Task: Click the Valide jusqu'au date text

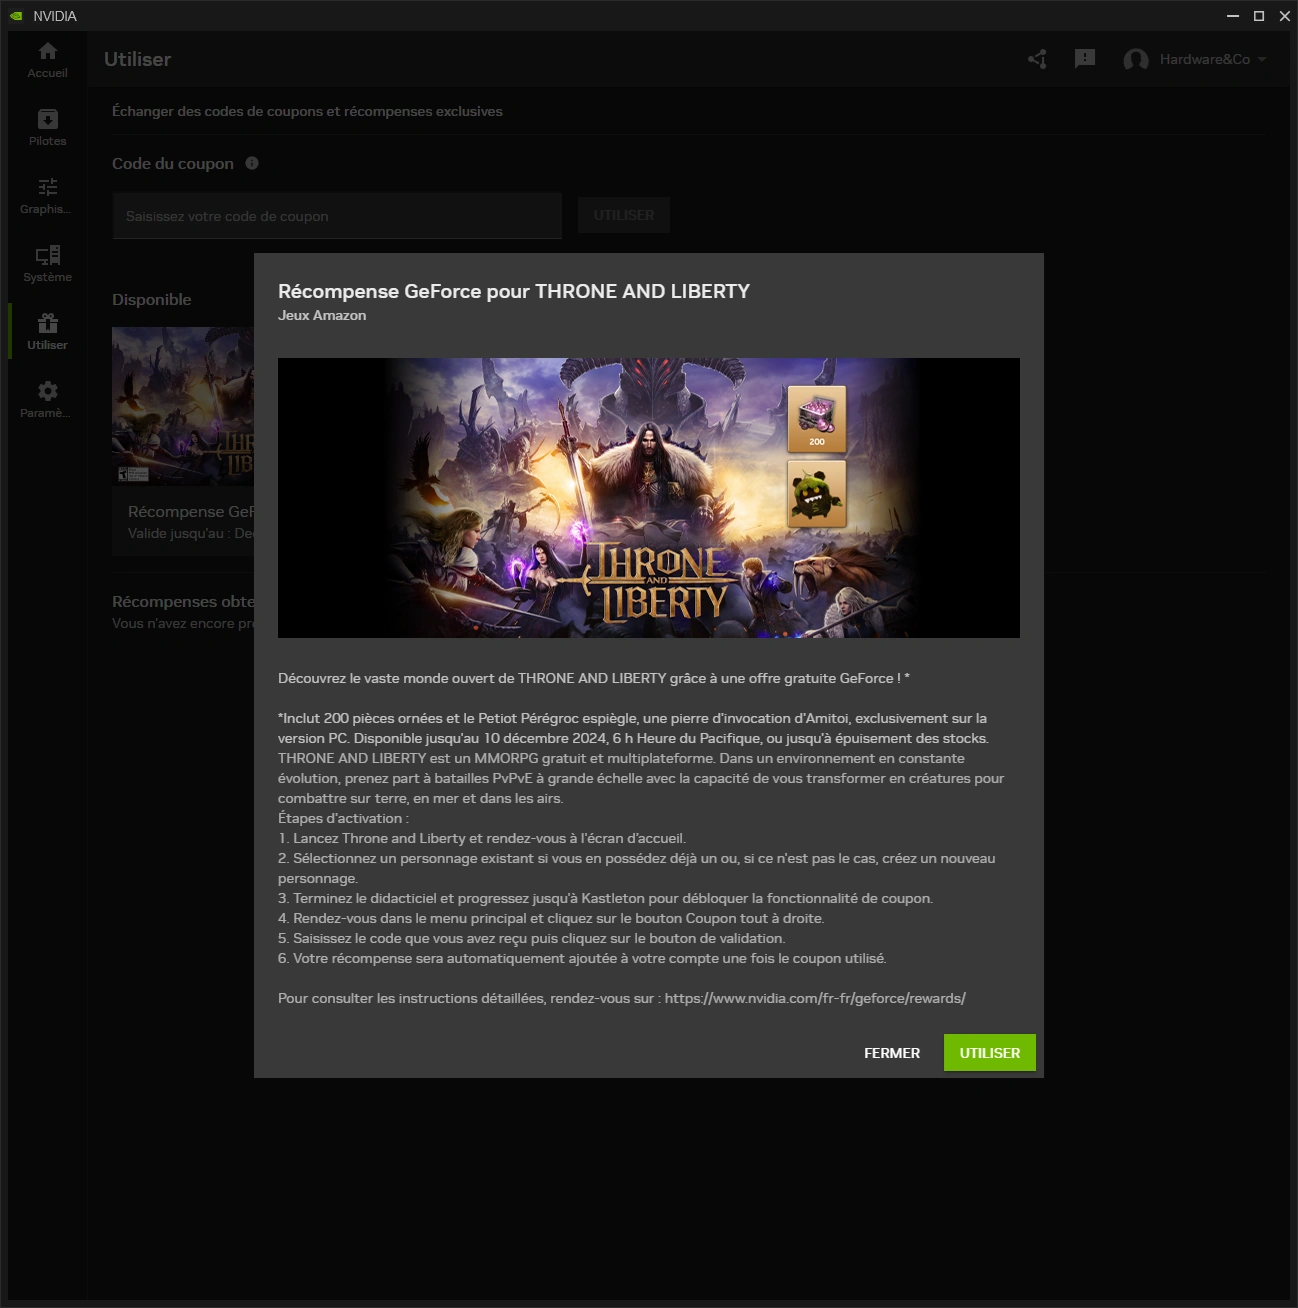Action: click(x=191, y=533)
